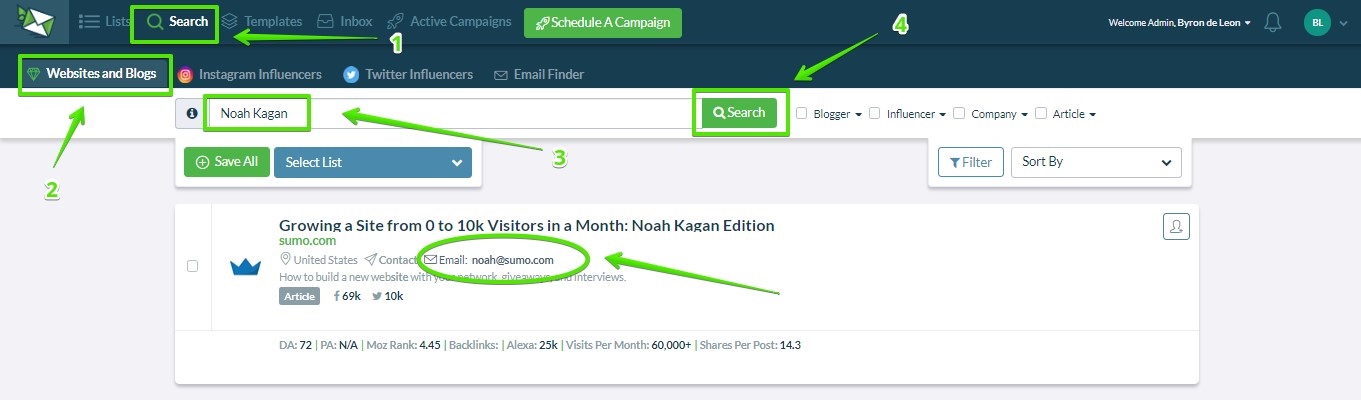Image resolution: width=1361 pixels, height=400 pixels.
Task: Click the Facebook 69k shares icon
Action: 336,296
